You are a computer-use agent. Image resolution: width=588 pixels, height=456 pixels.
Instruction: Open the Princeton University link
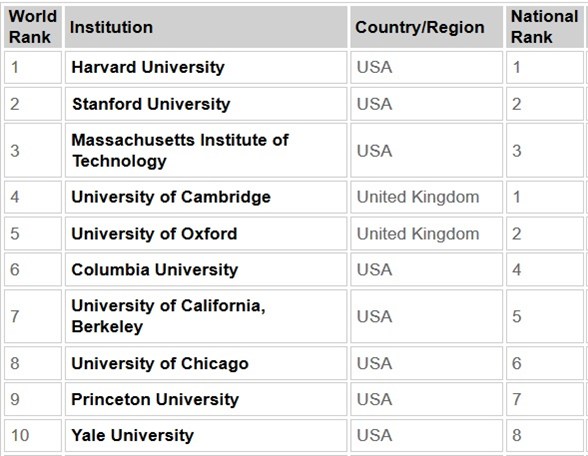tap(155, 399)
